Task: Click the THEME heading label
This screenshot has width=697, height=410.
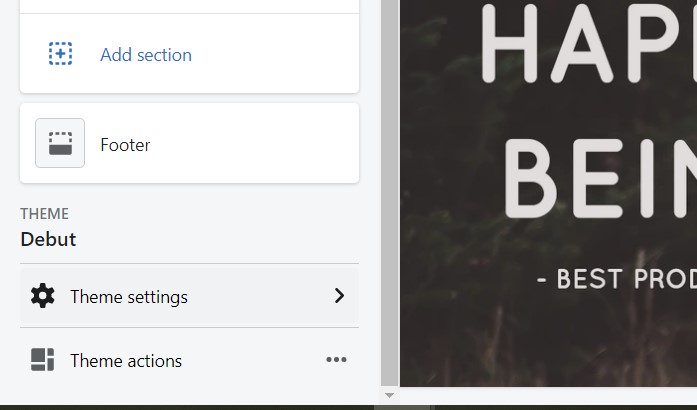Action: pos(44,214)
